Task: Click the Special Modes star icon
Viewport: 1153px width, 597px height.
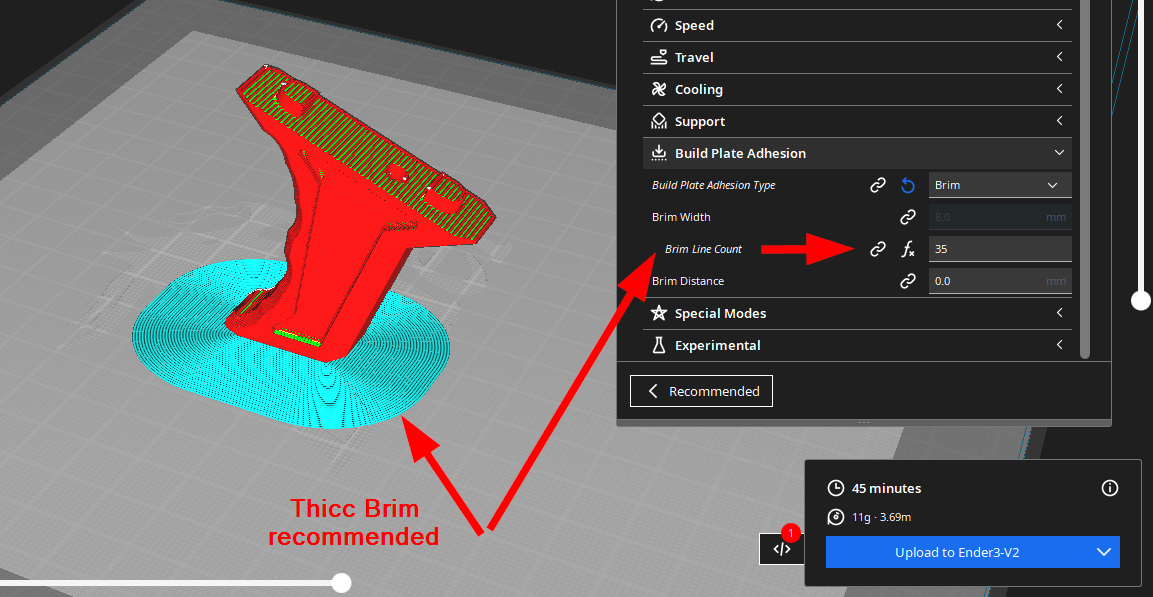Action: pyautogui.click(x=659, y=314)
